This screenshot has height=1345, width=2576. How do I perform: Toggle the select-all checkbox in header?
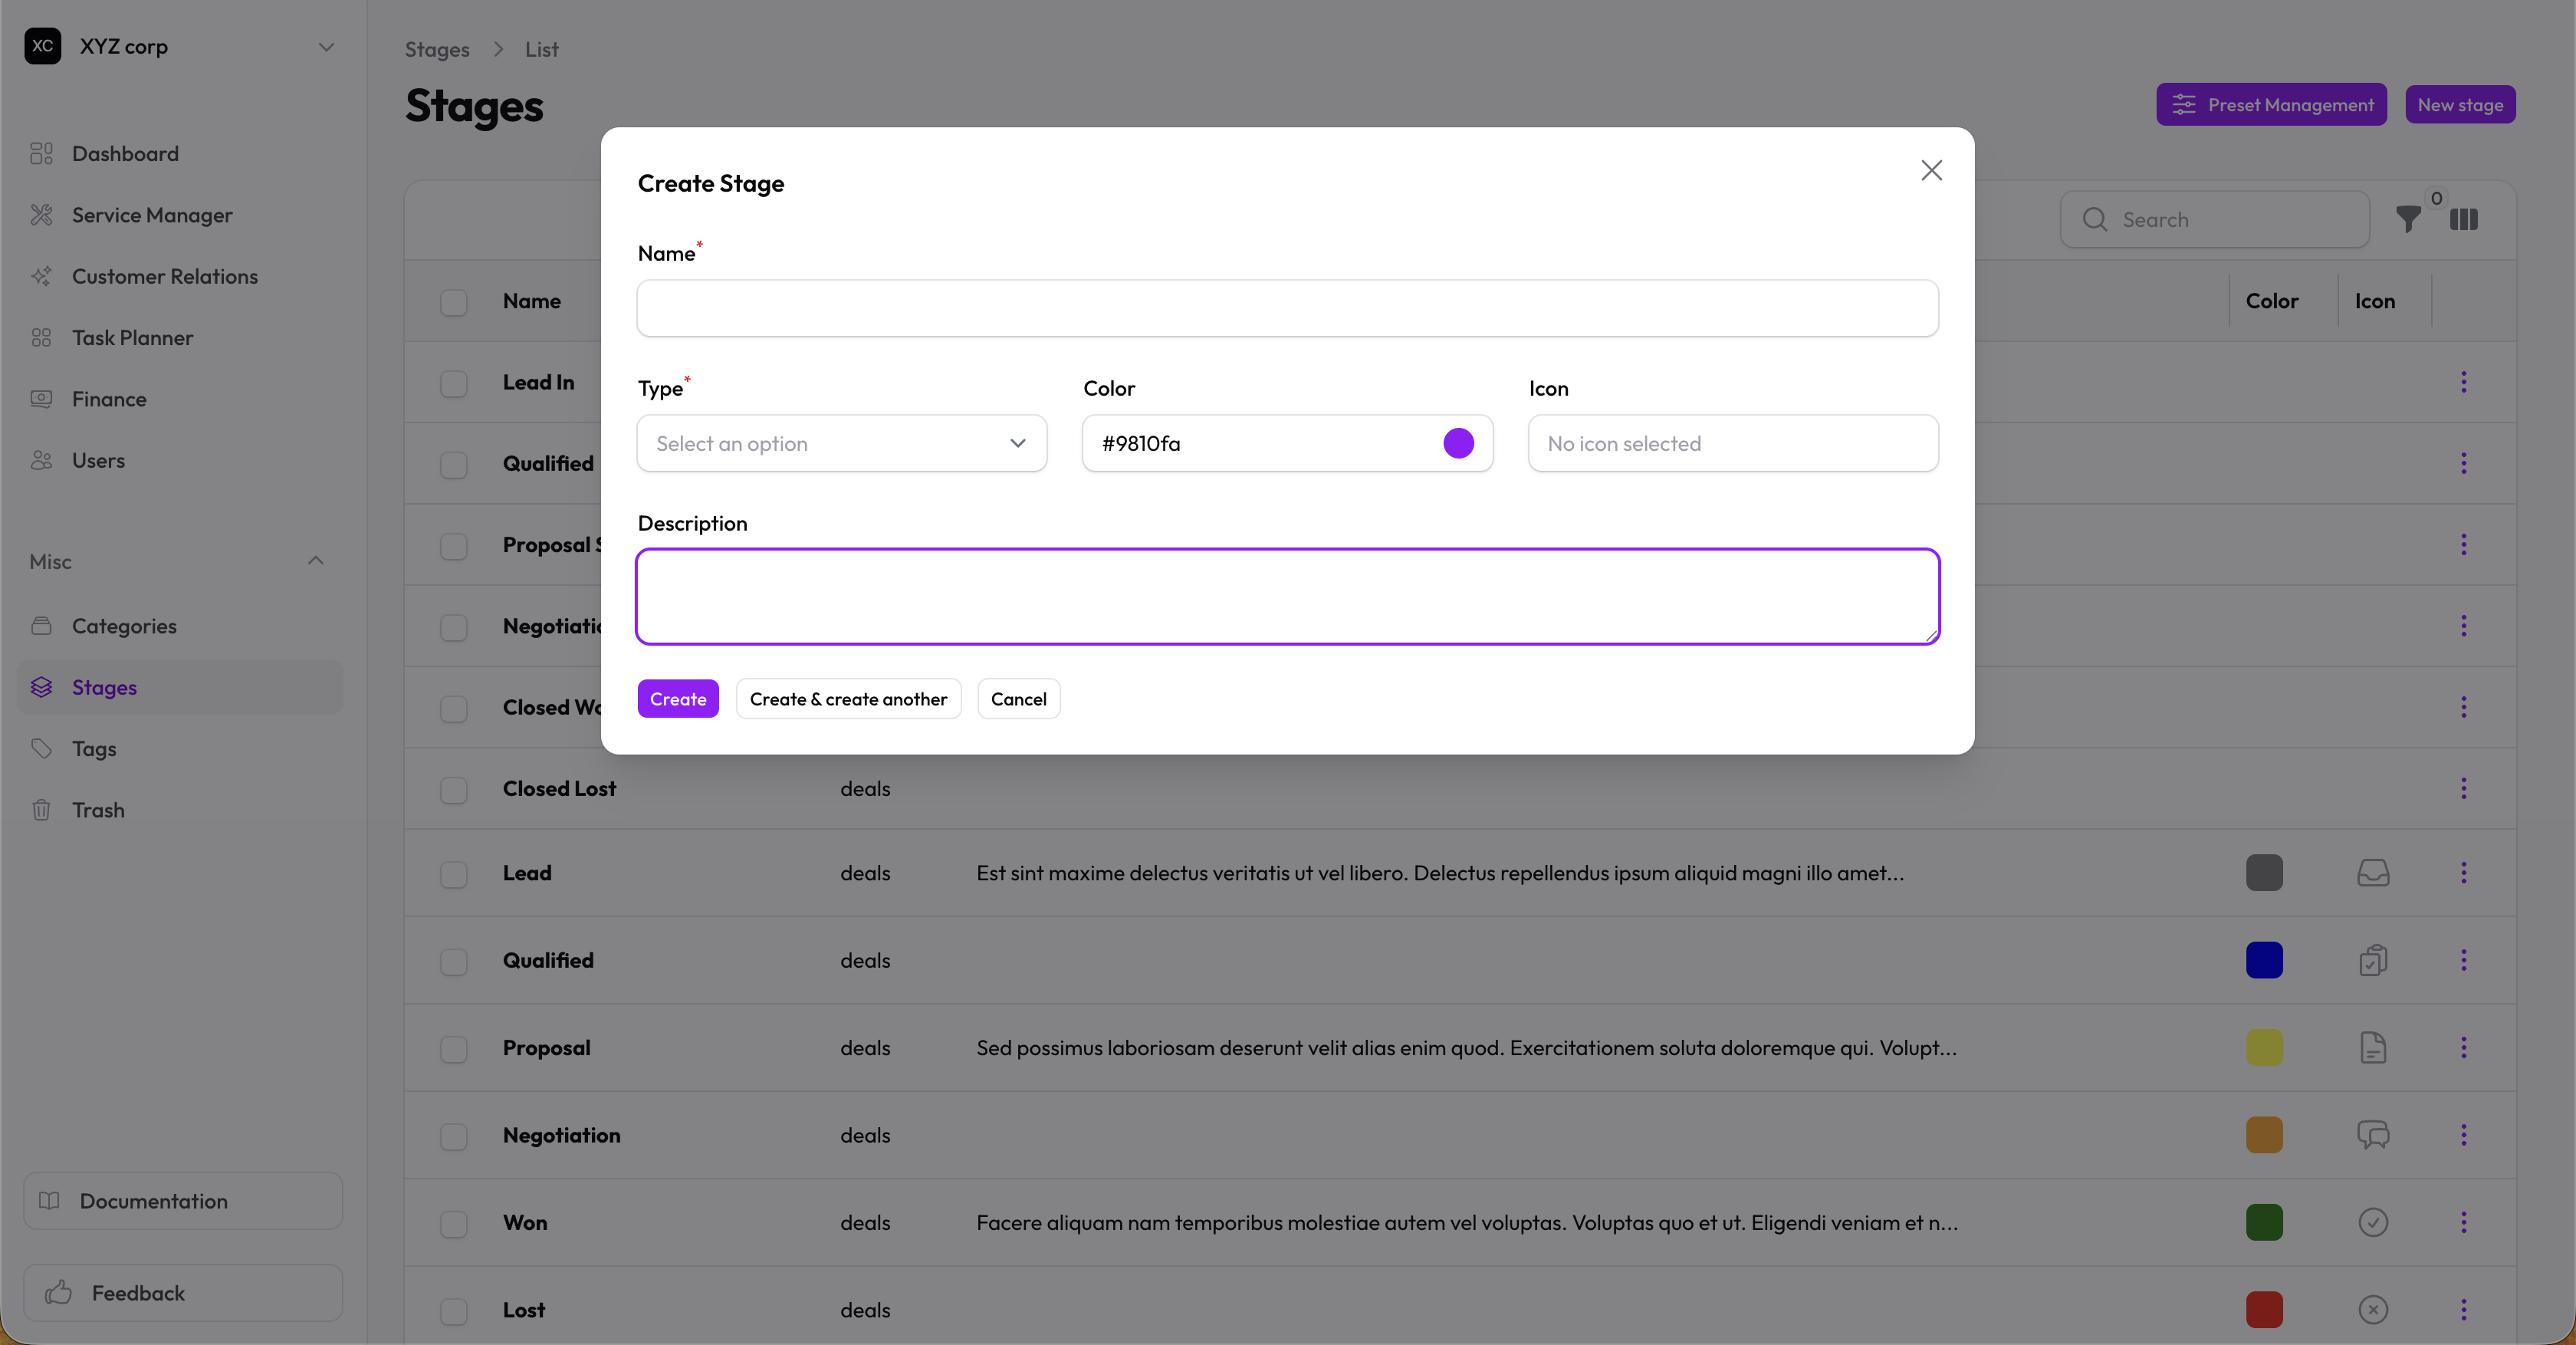pyautogui.click(x=454, y=302)
